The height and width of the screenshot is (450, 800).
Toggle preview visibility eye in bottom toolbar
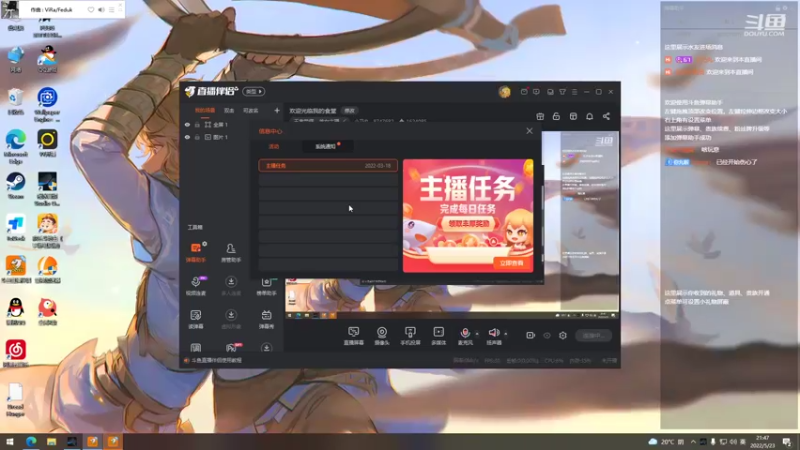click(x=547, y=335)
